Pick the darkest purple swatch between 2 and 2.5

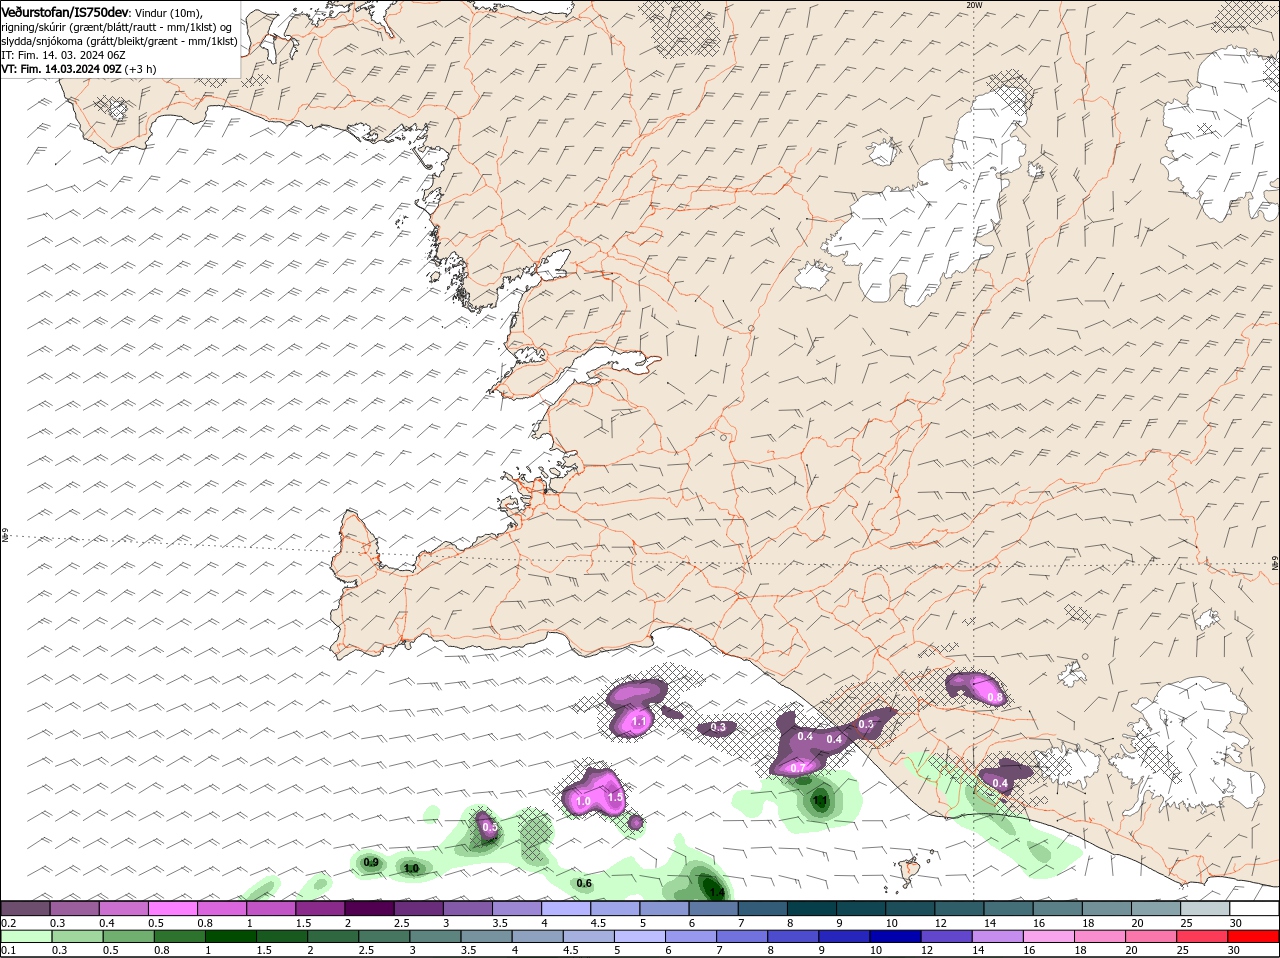tap(369, 908)
